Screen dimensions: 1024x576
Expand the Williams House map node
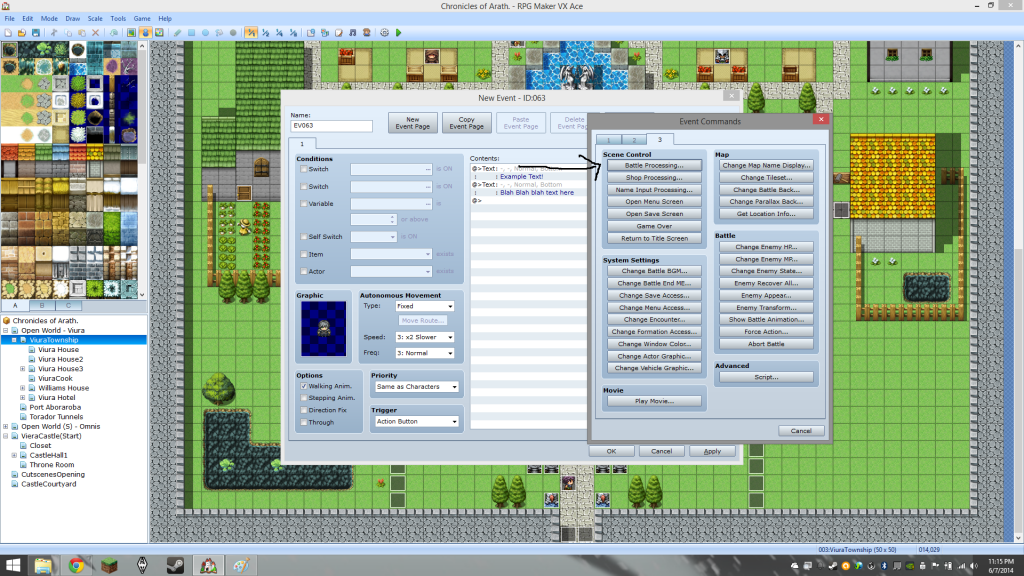[x=22, y=388]
